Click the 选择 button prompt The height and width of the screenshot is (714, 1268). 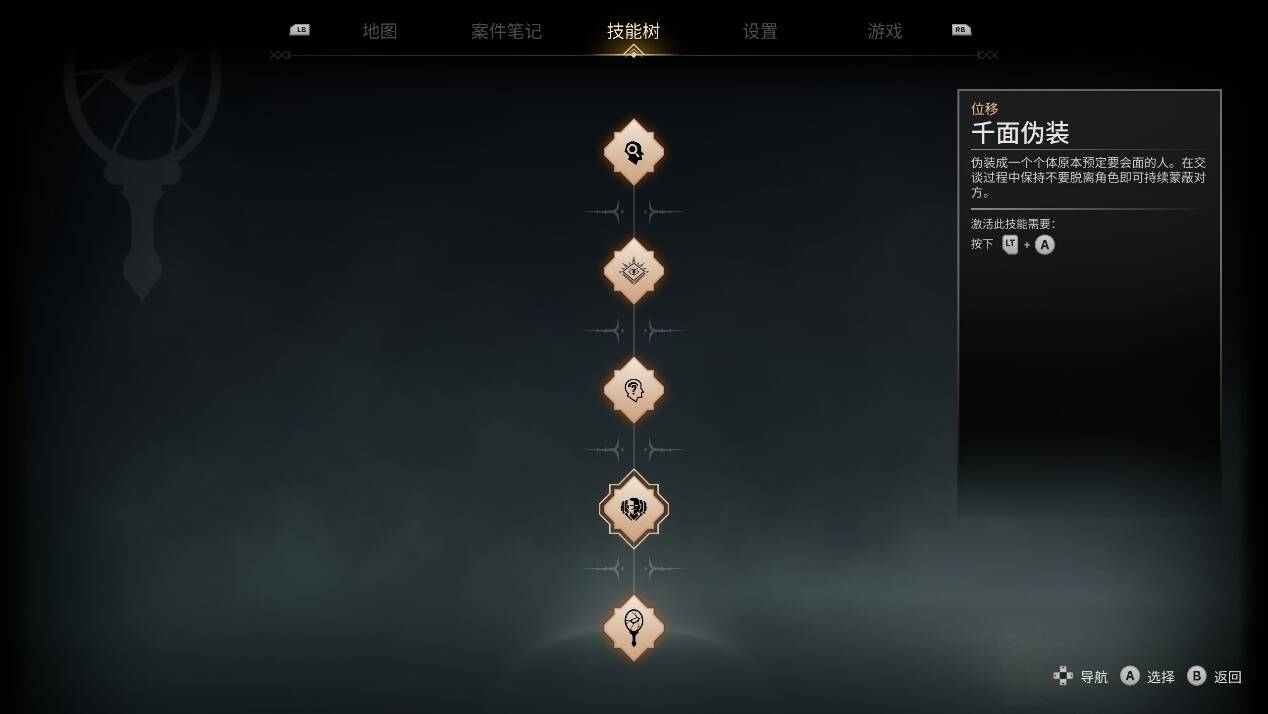1148,676
